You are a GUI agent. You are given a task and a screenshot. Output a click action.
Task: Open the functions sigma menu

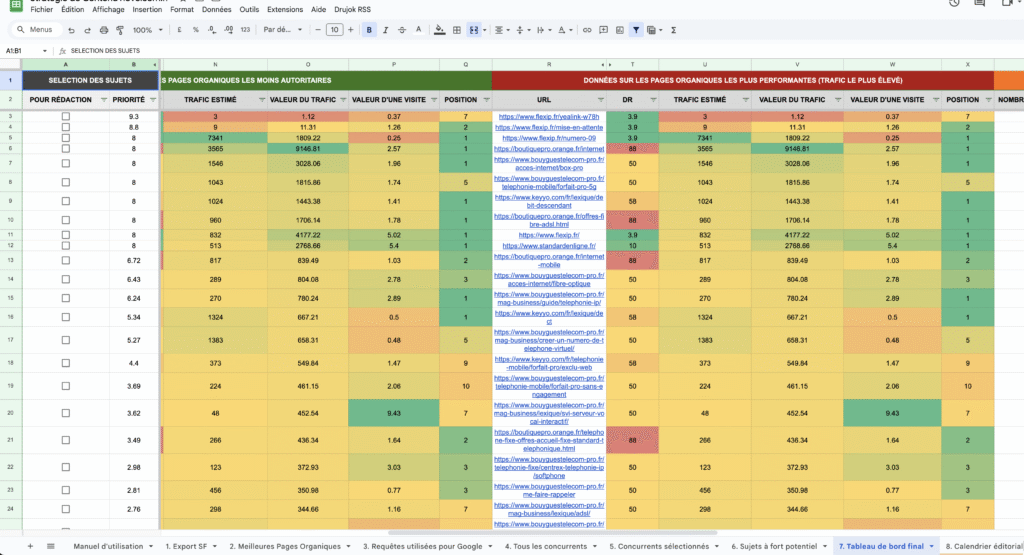point(673,30)
